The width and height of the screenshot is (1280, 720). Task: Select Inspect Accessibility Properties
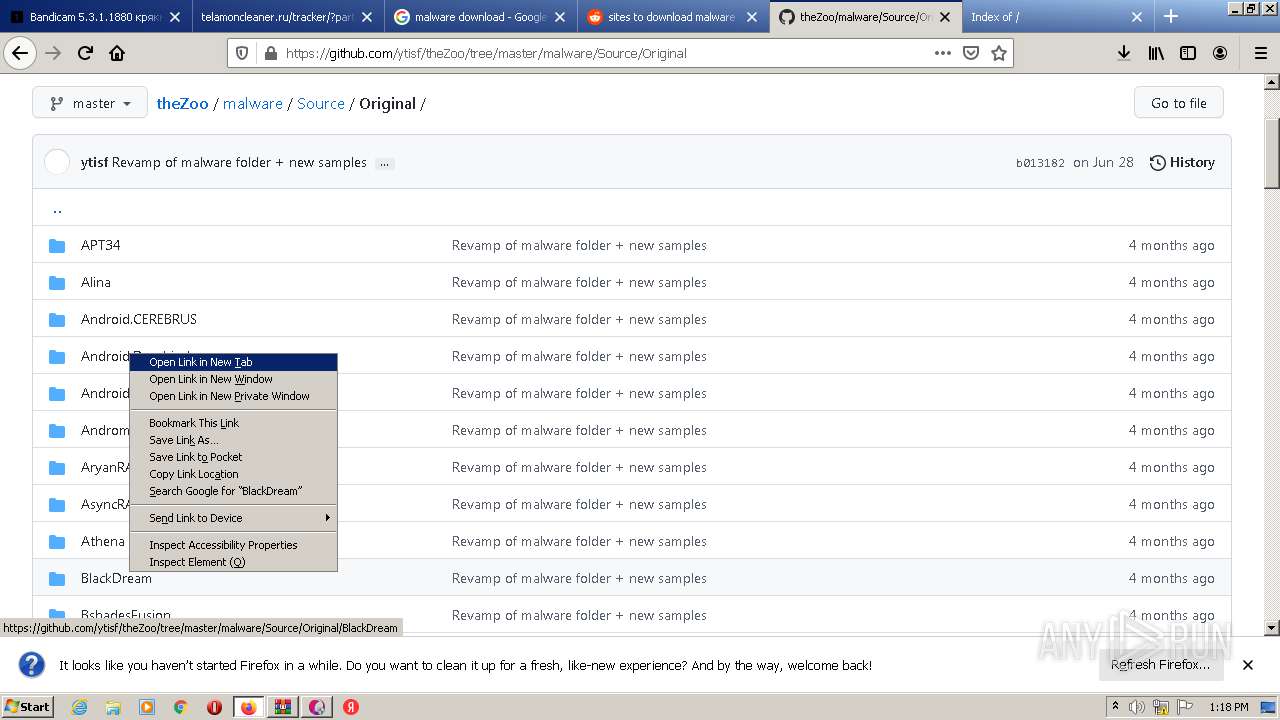(233, 545)
